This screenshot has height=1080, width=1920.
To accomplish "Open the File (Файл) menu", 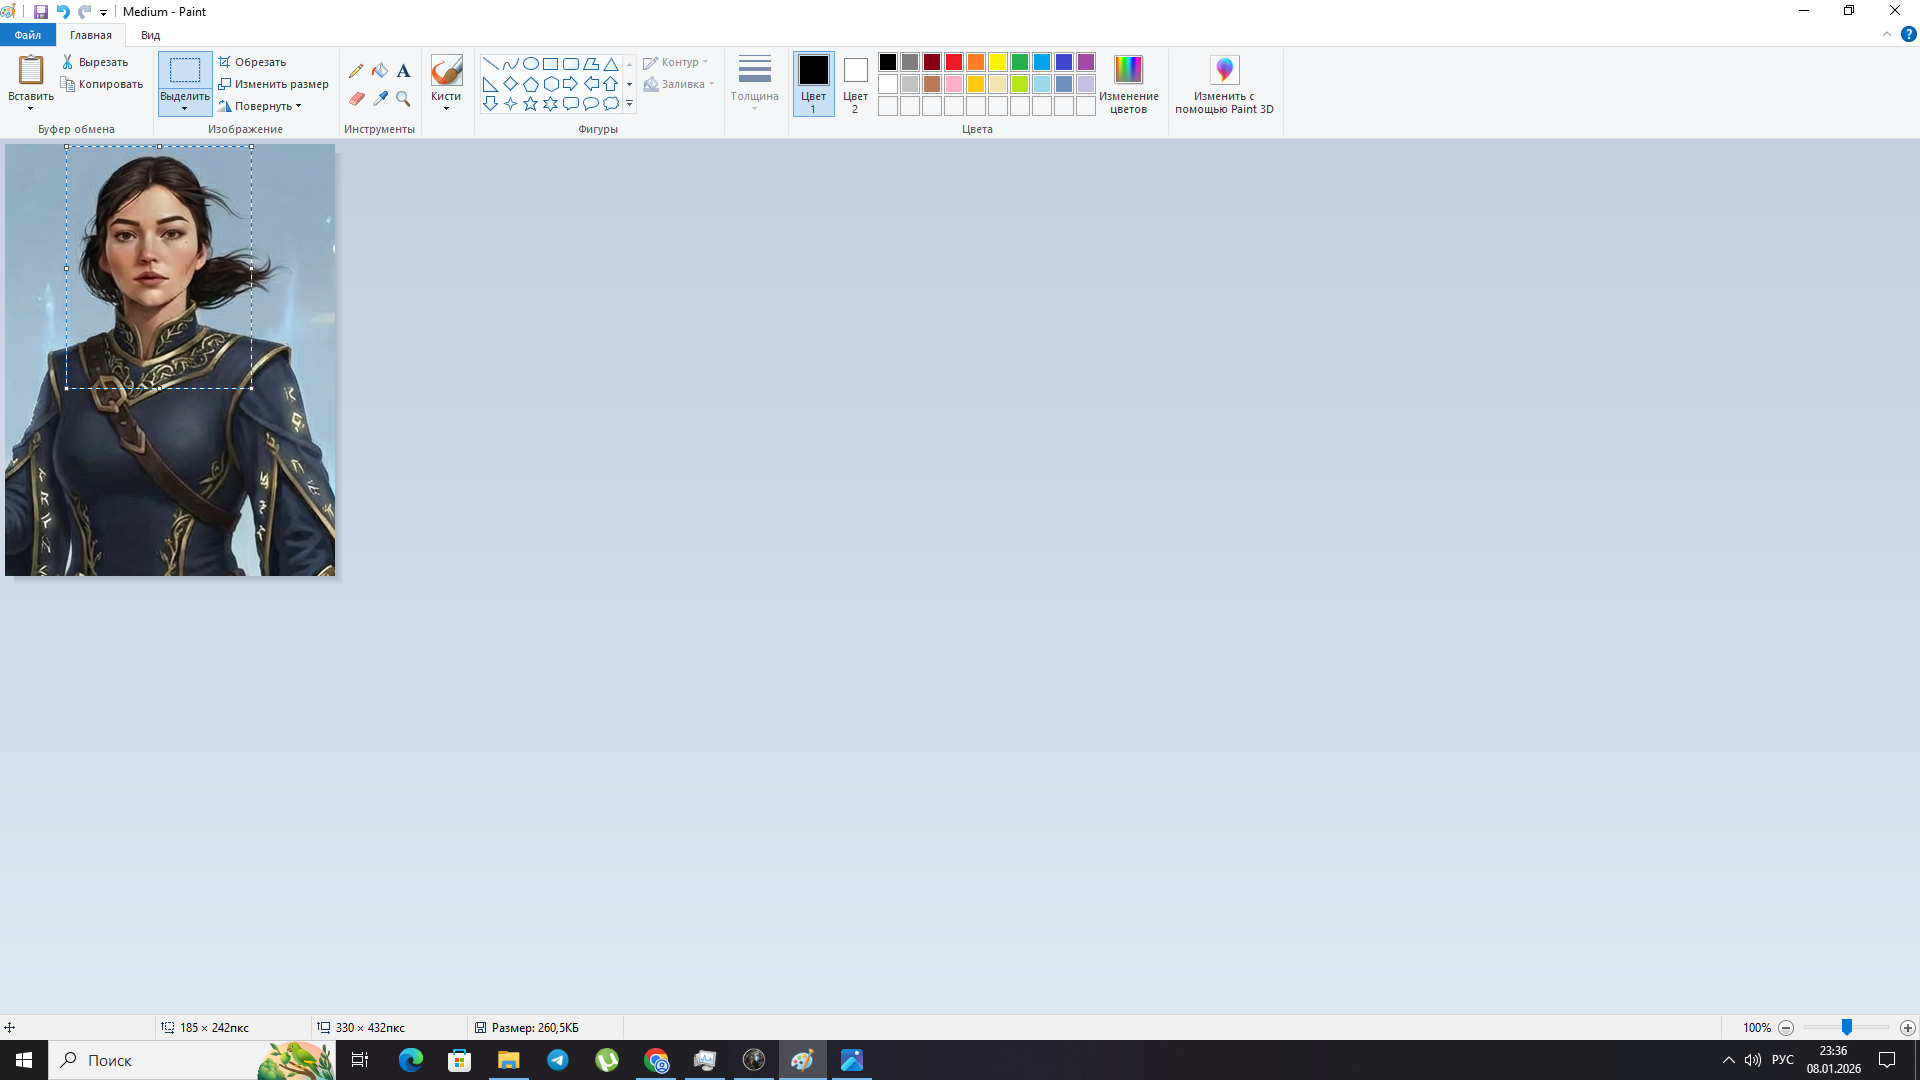I will pyautogui.click(x=28, y=35).
